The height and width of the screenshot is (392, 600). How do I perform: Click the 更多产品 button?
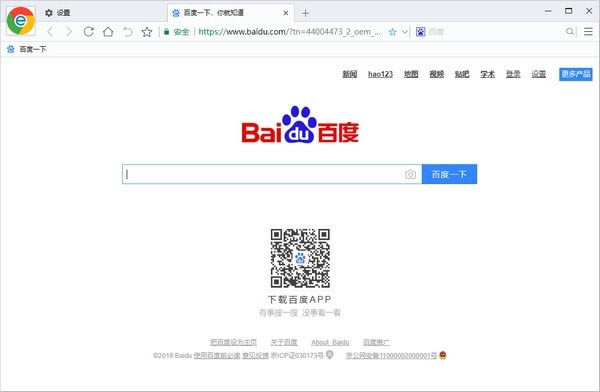pos(576,74)
